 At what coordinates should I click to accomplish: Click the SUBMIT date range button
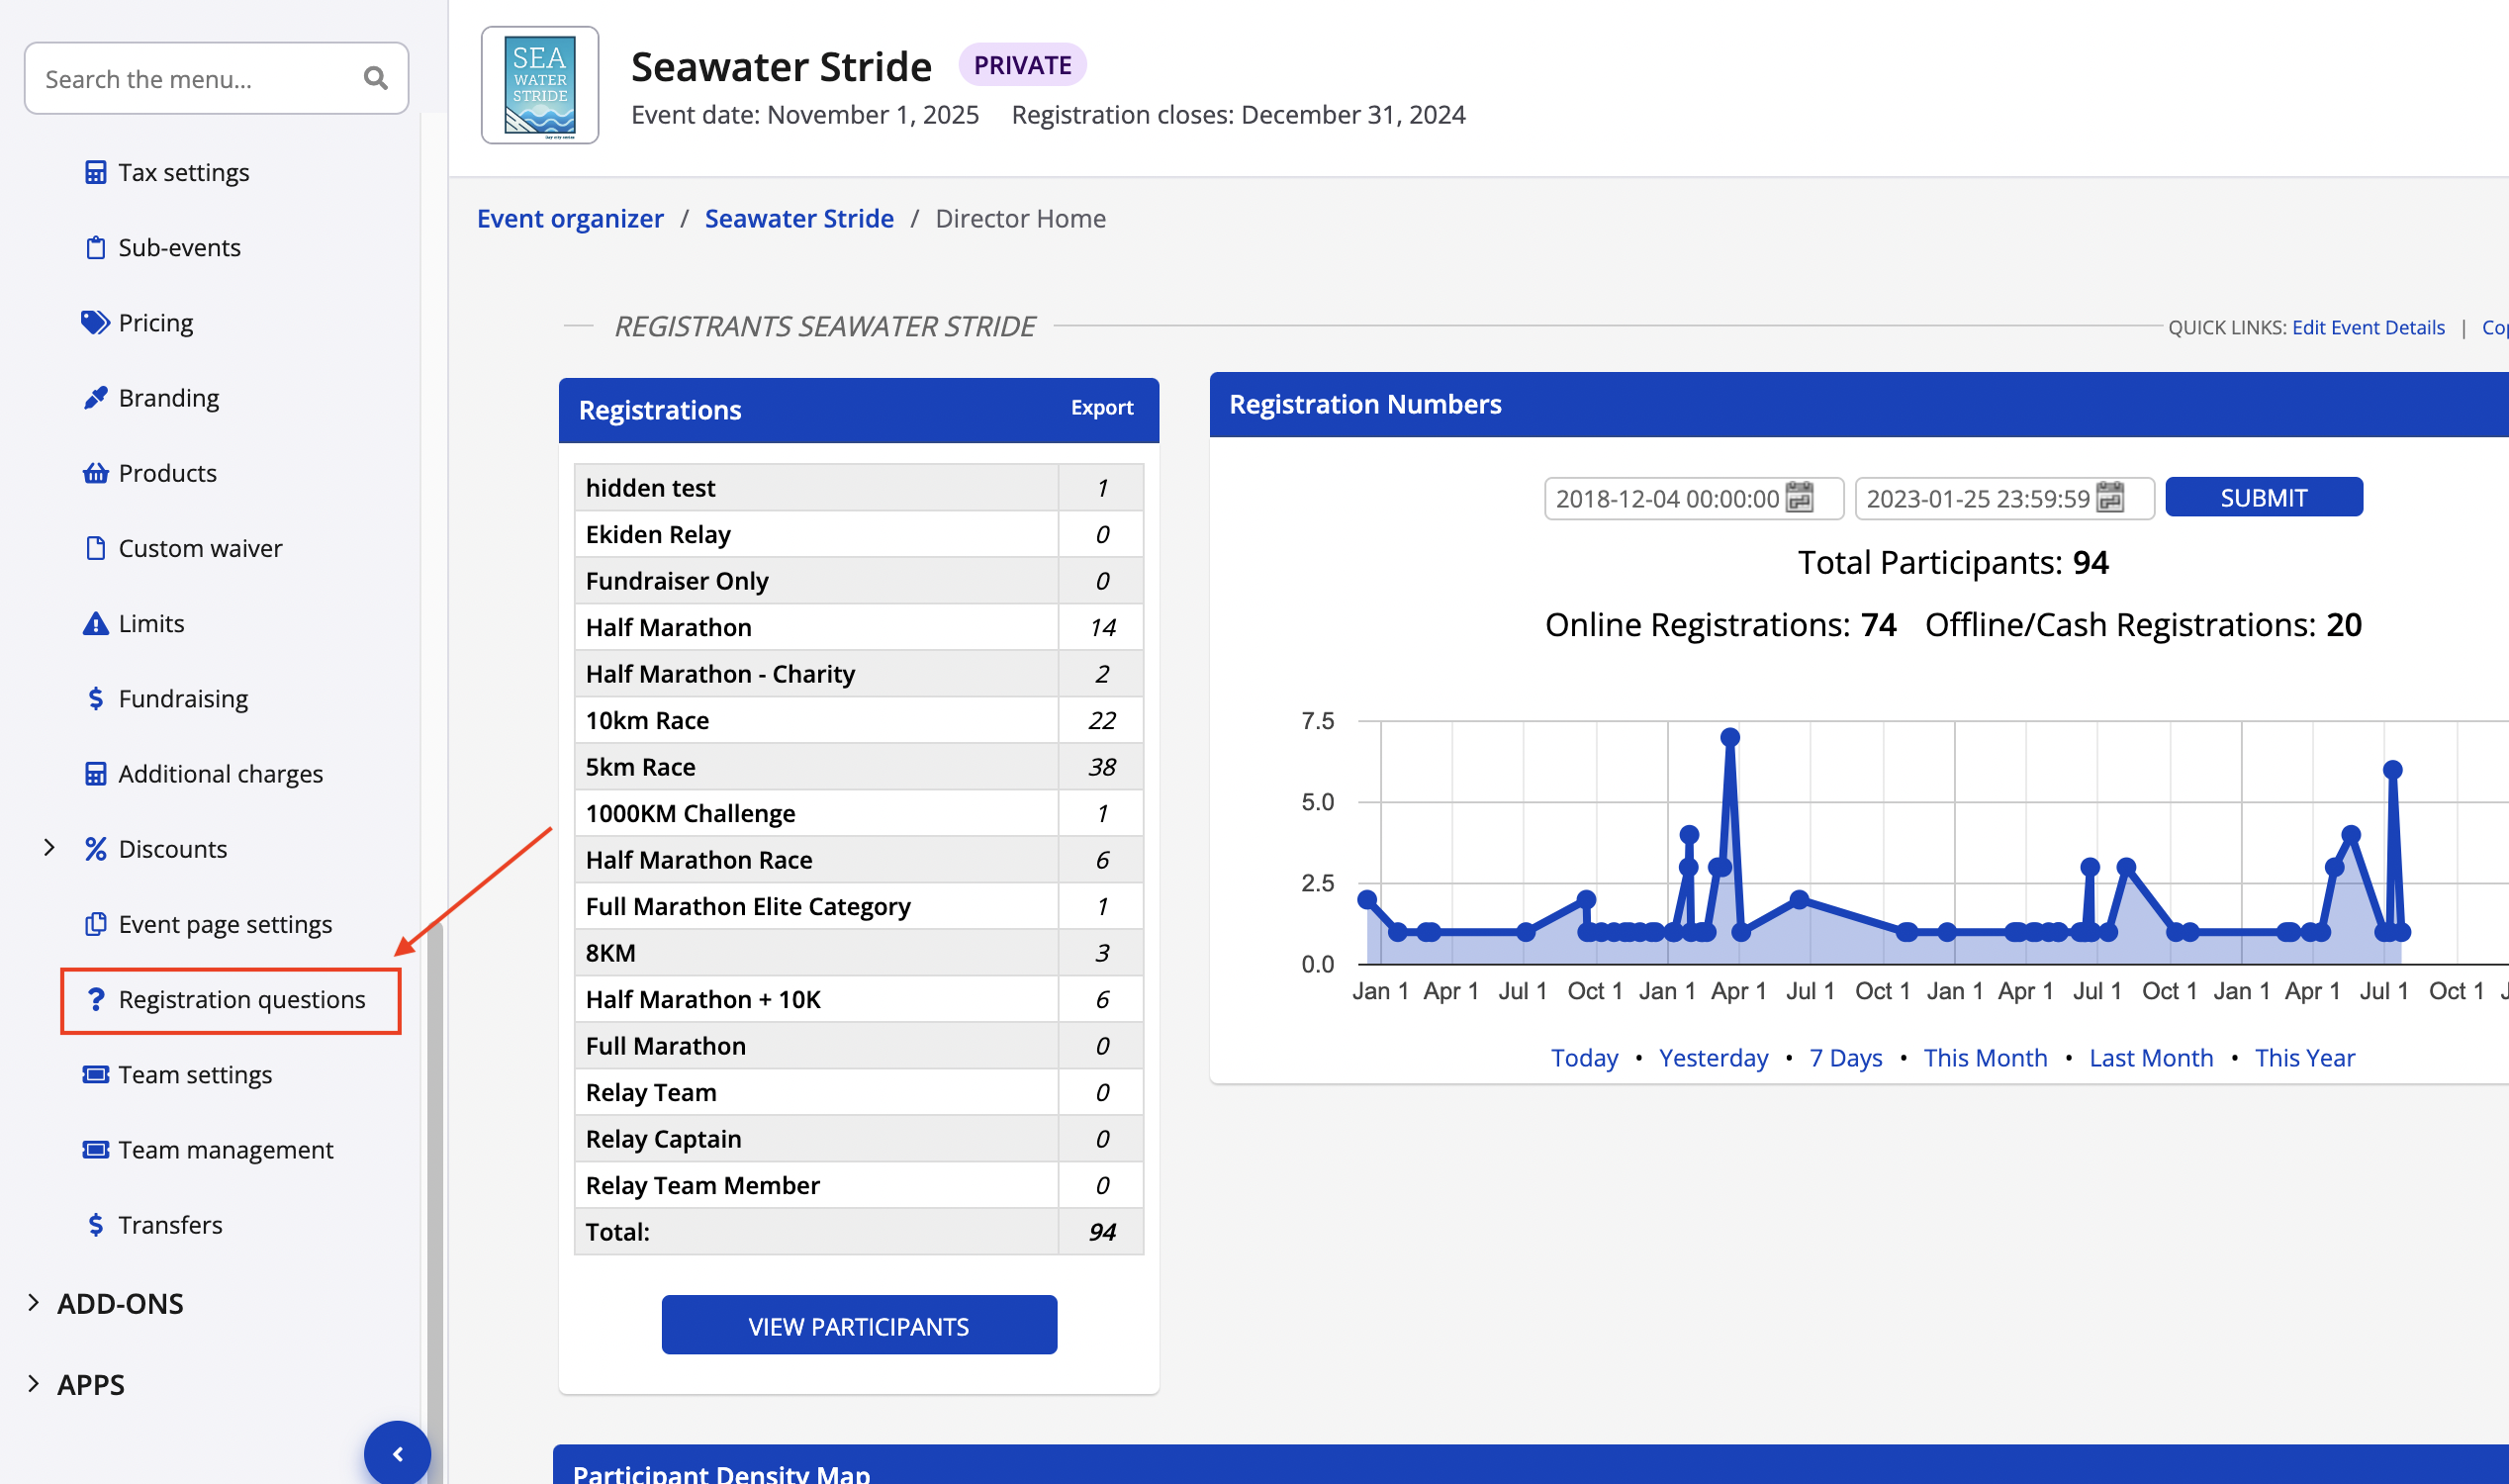[x=2263, y=497]
